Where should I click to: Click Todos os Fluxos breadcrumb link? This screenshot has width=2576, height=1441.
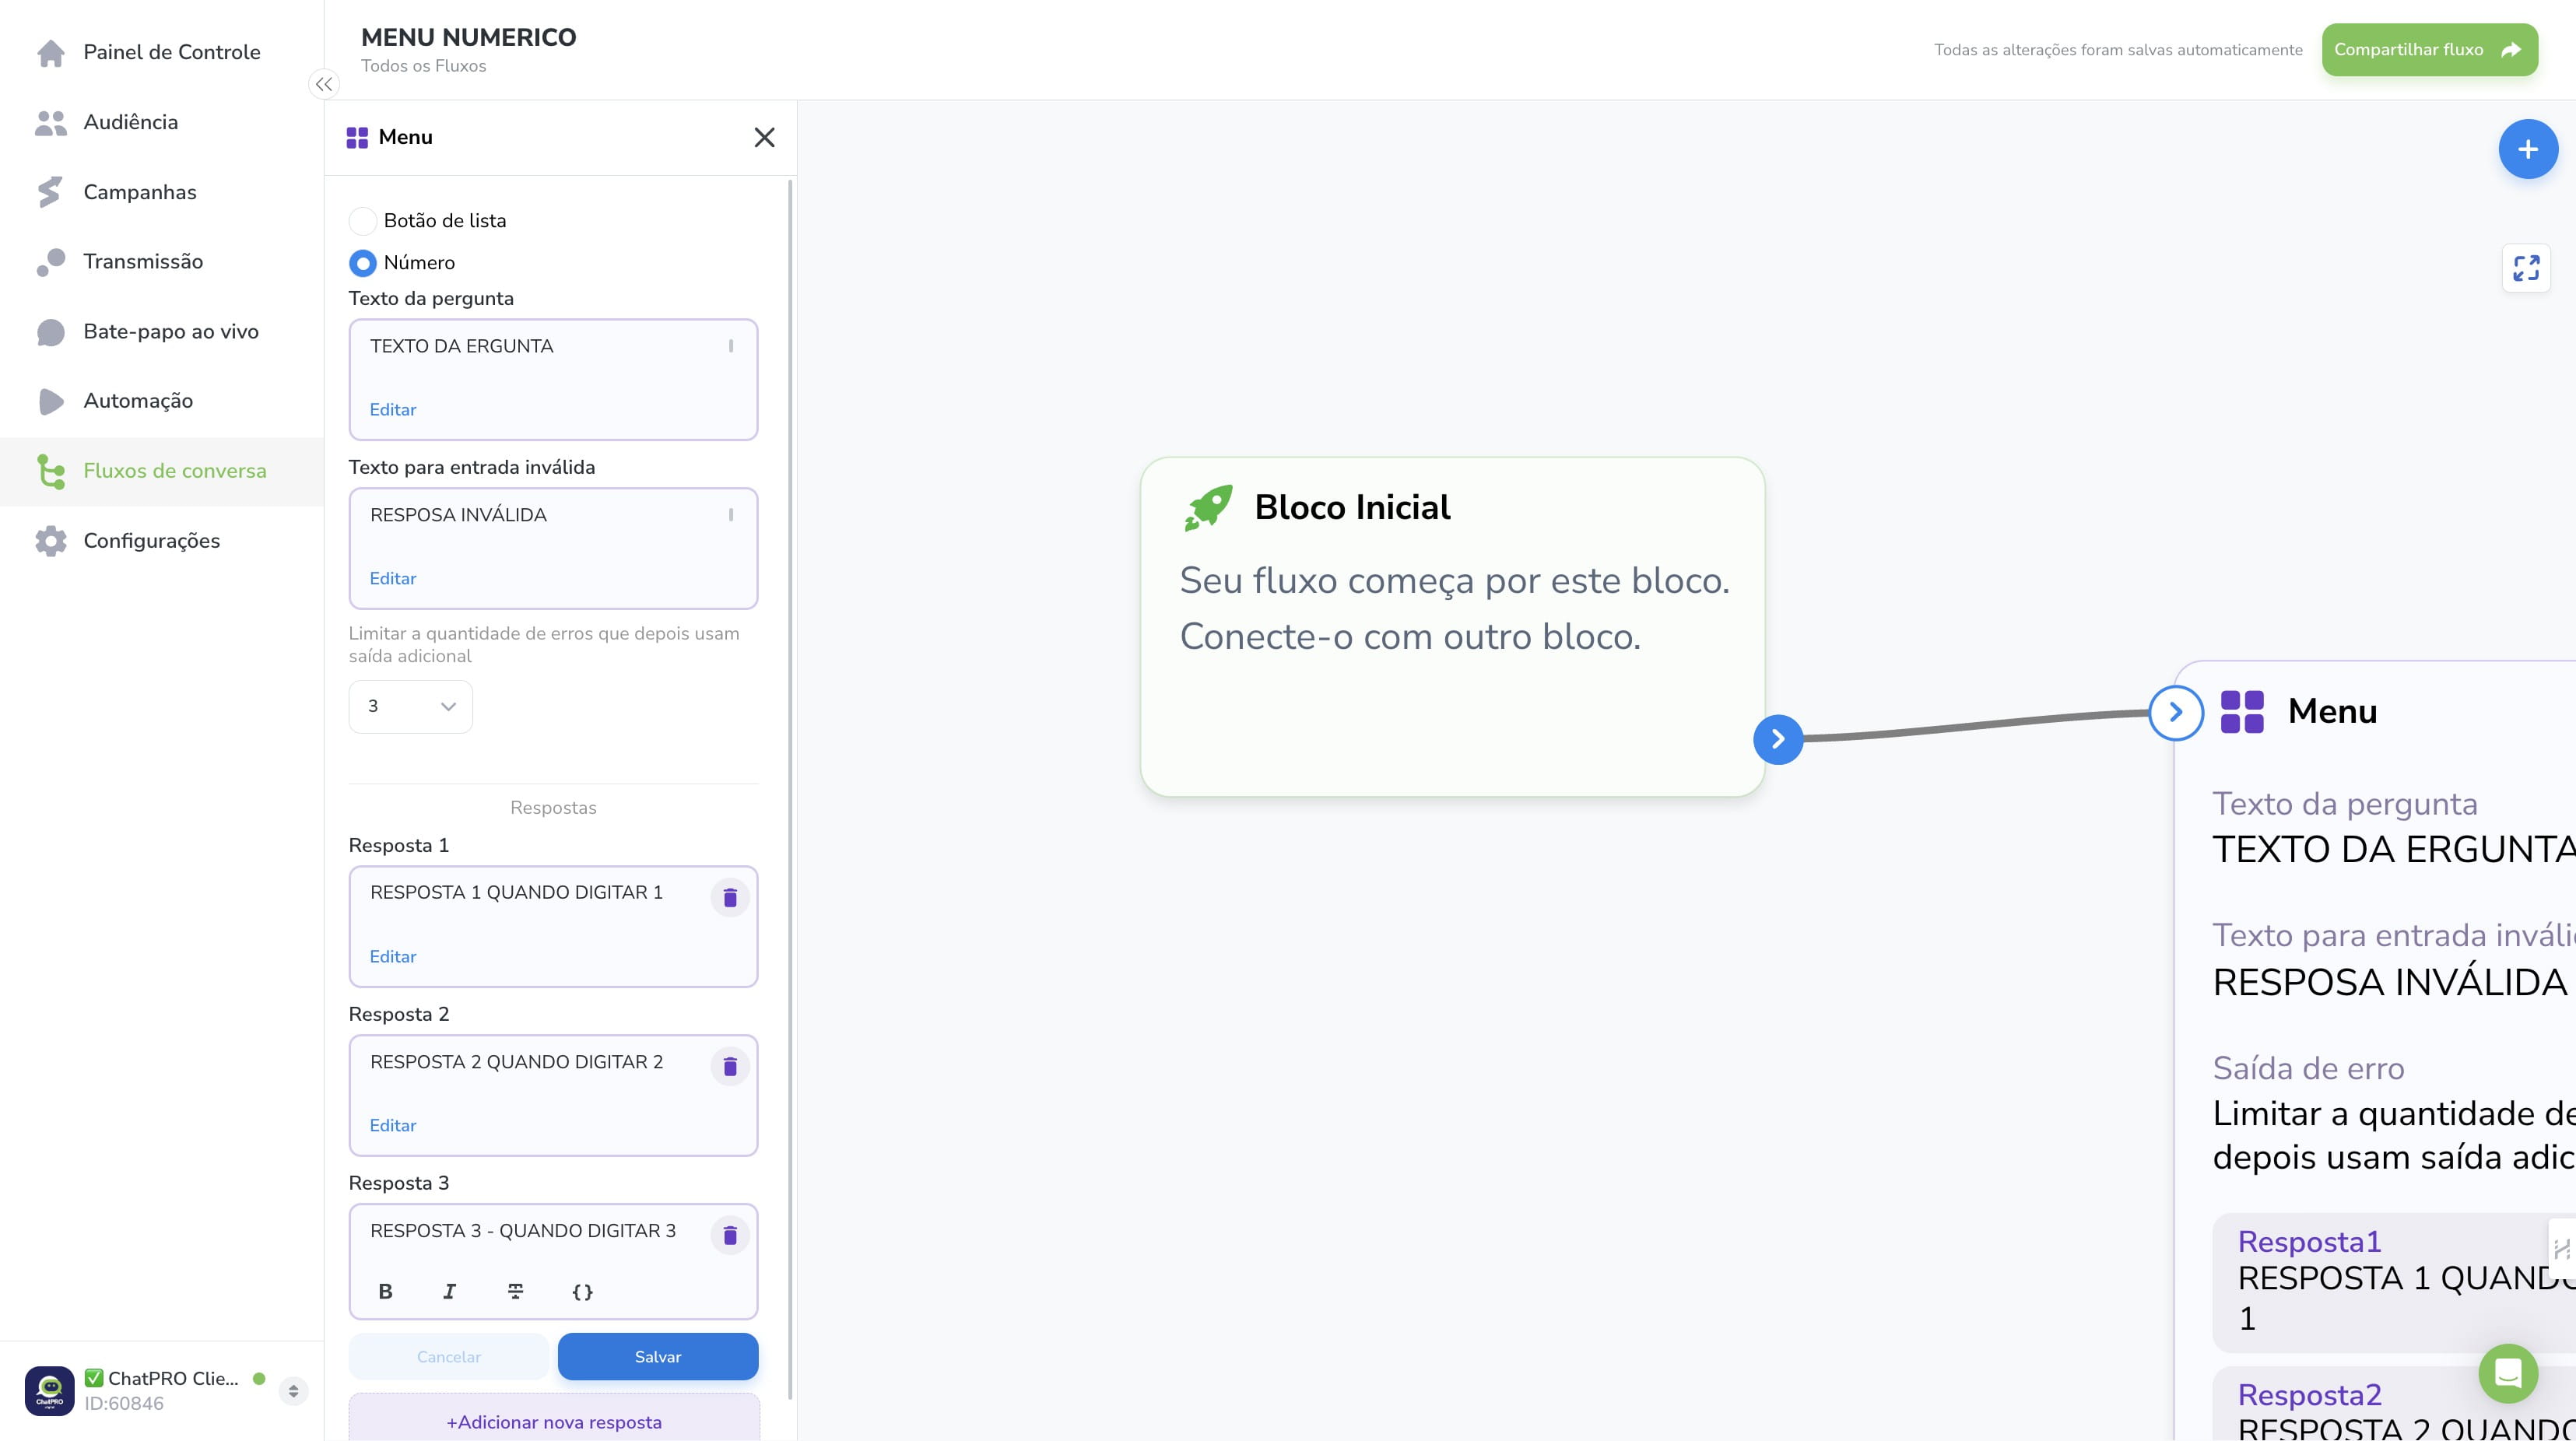click(x=424, y=66)
